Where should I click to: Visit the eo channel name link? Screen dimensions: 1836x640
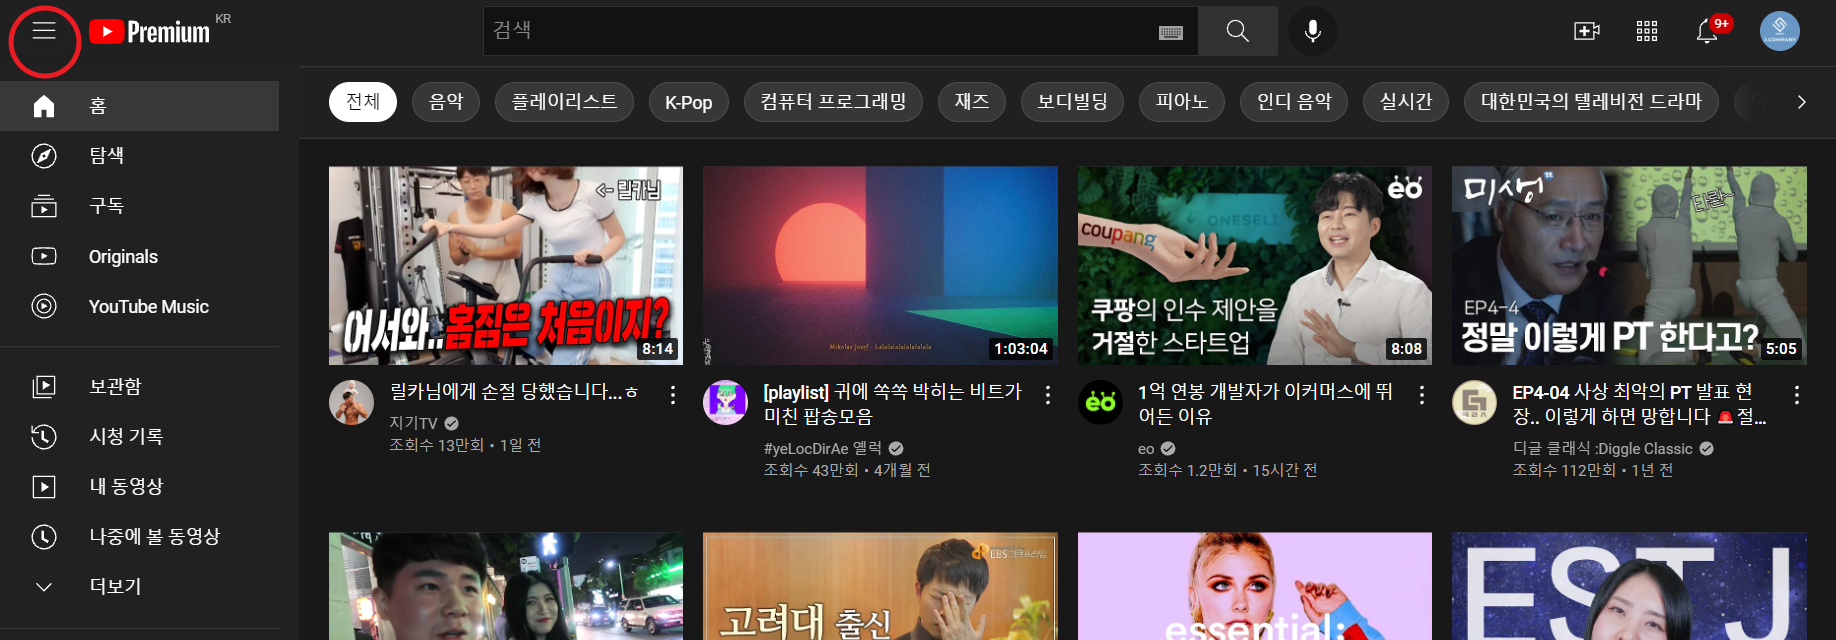pos(1146,448)
